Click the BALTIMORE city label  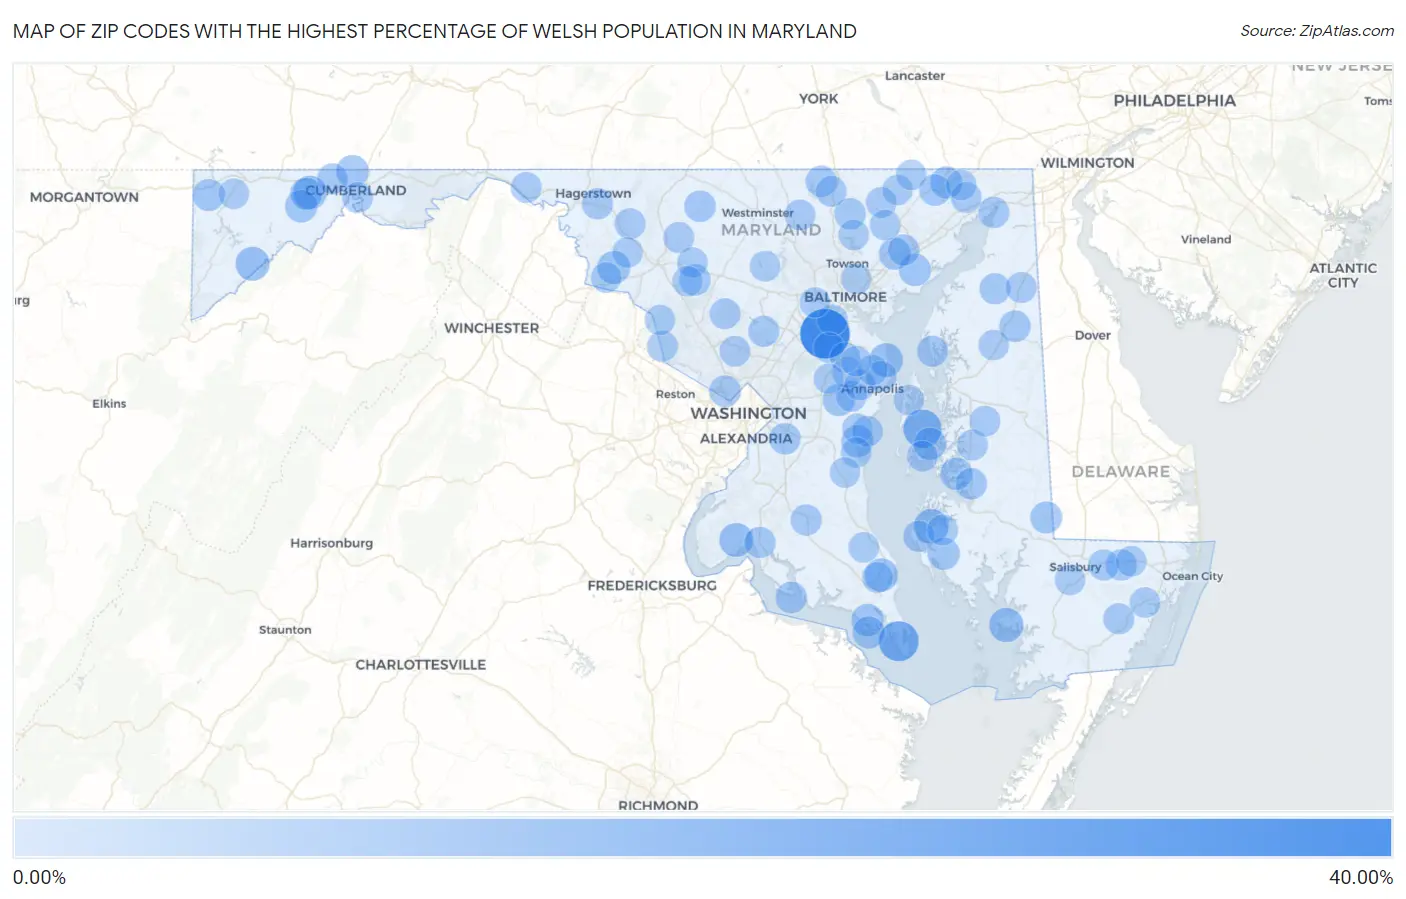[x=845, y=297]
